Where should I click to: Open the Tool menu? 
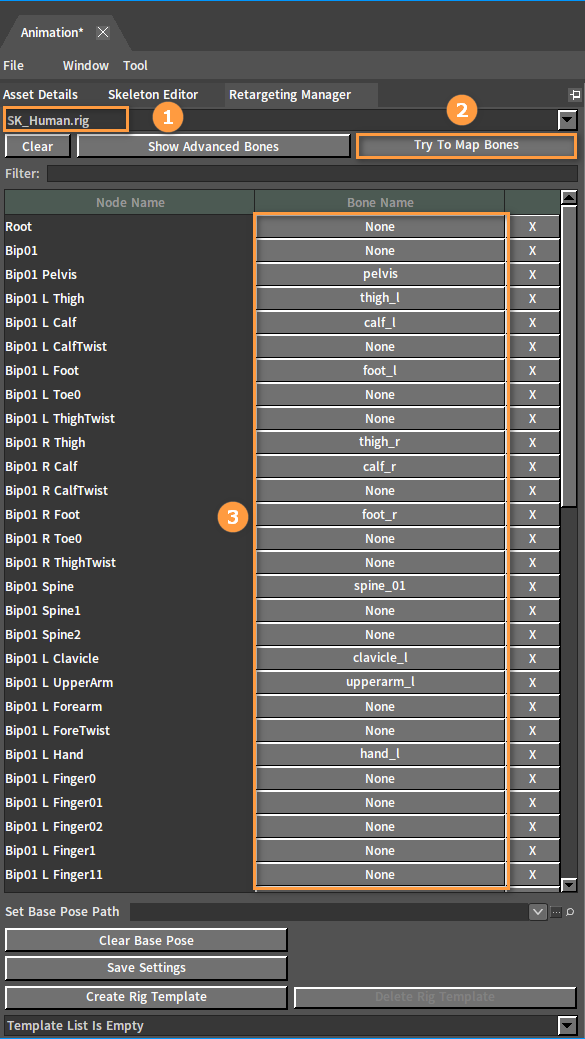coord(135,66)
